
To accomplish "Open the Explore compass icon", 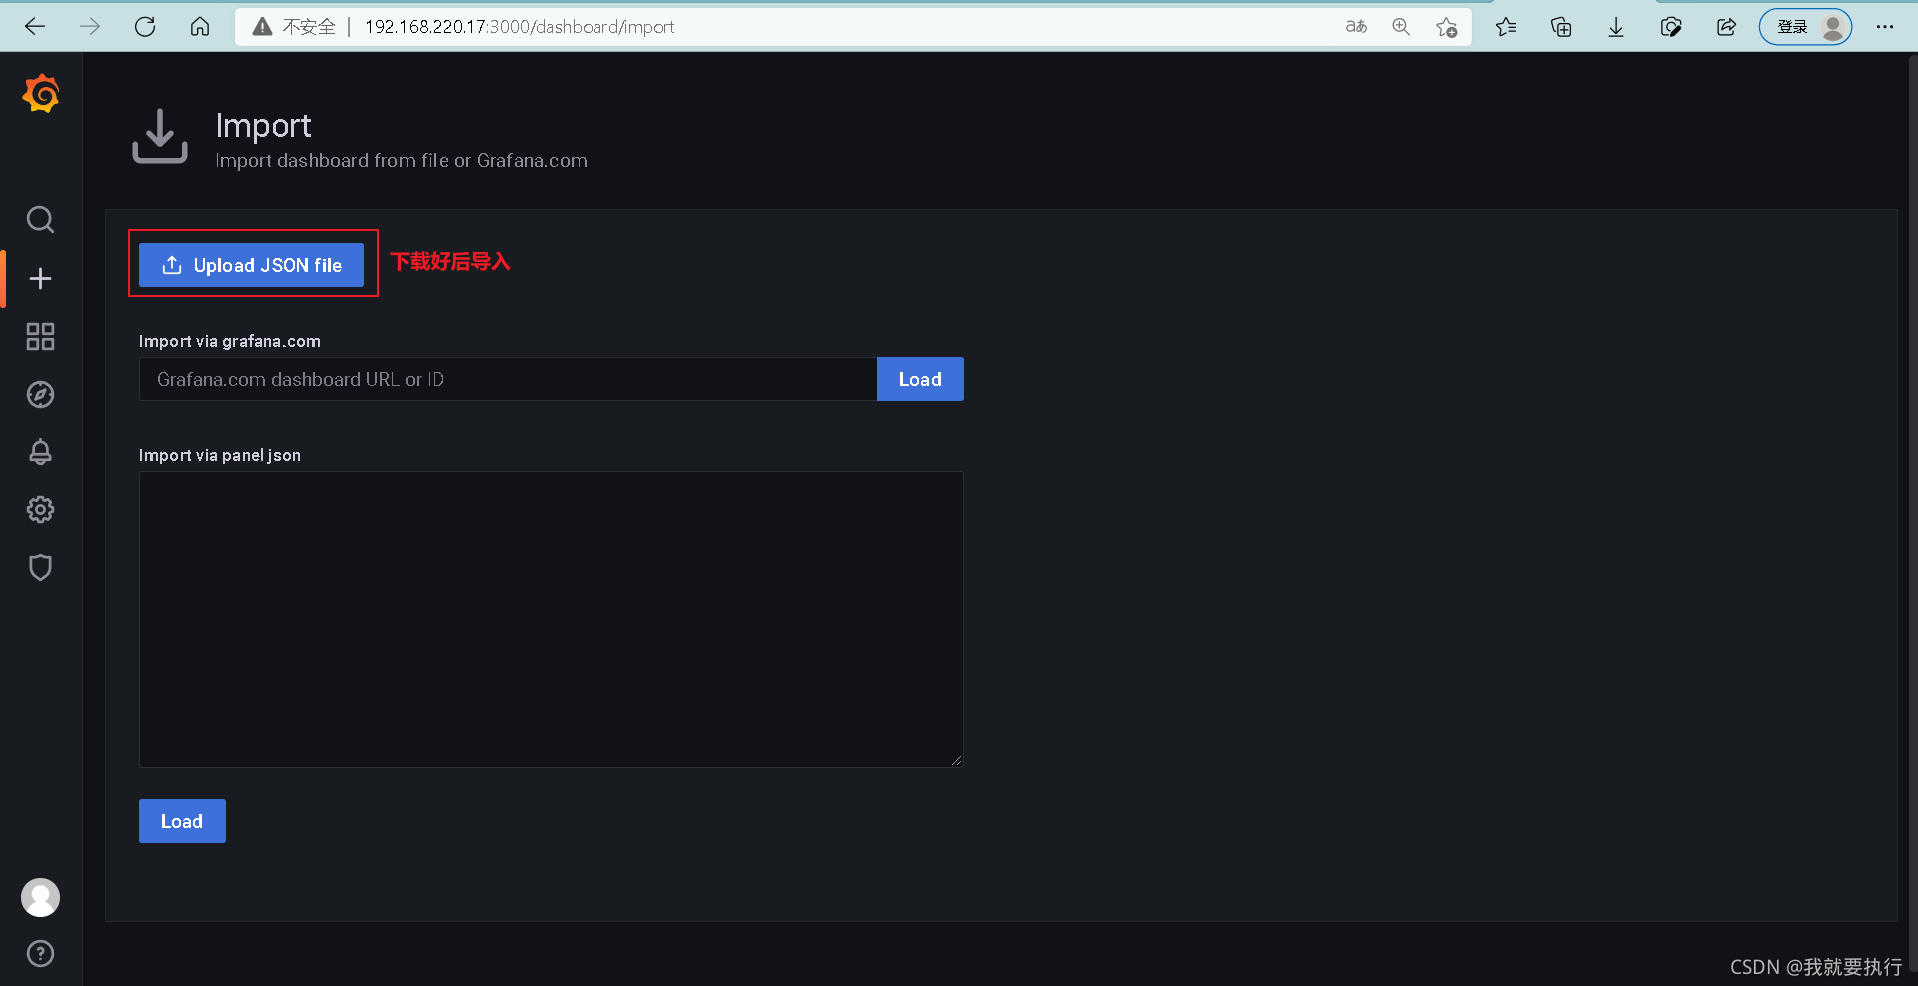I will (x=40, y=394).
